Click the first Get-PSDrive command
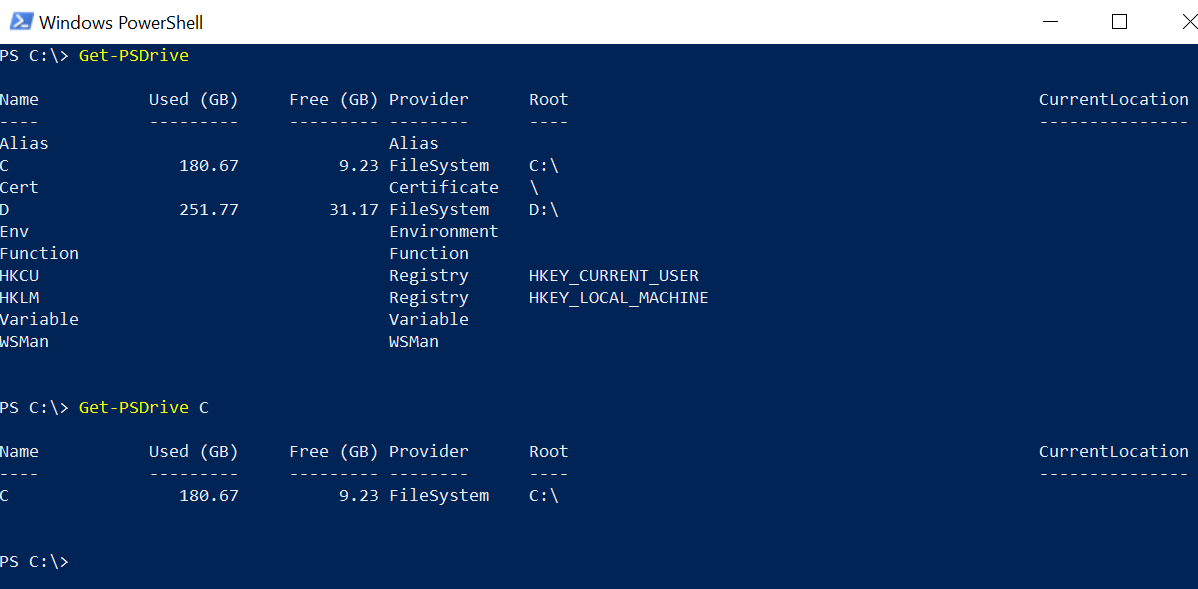 (x=134, y=56)
